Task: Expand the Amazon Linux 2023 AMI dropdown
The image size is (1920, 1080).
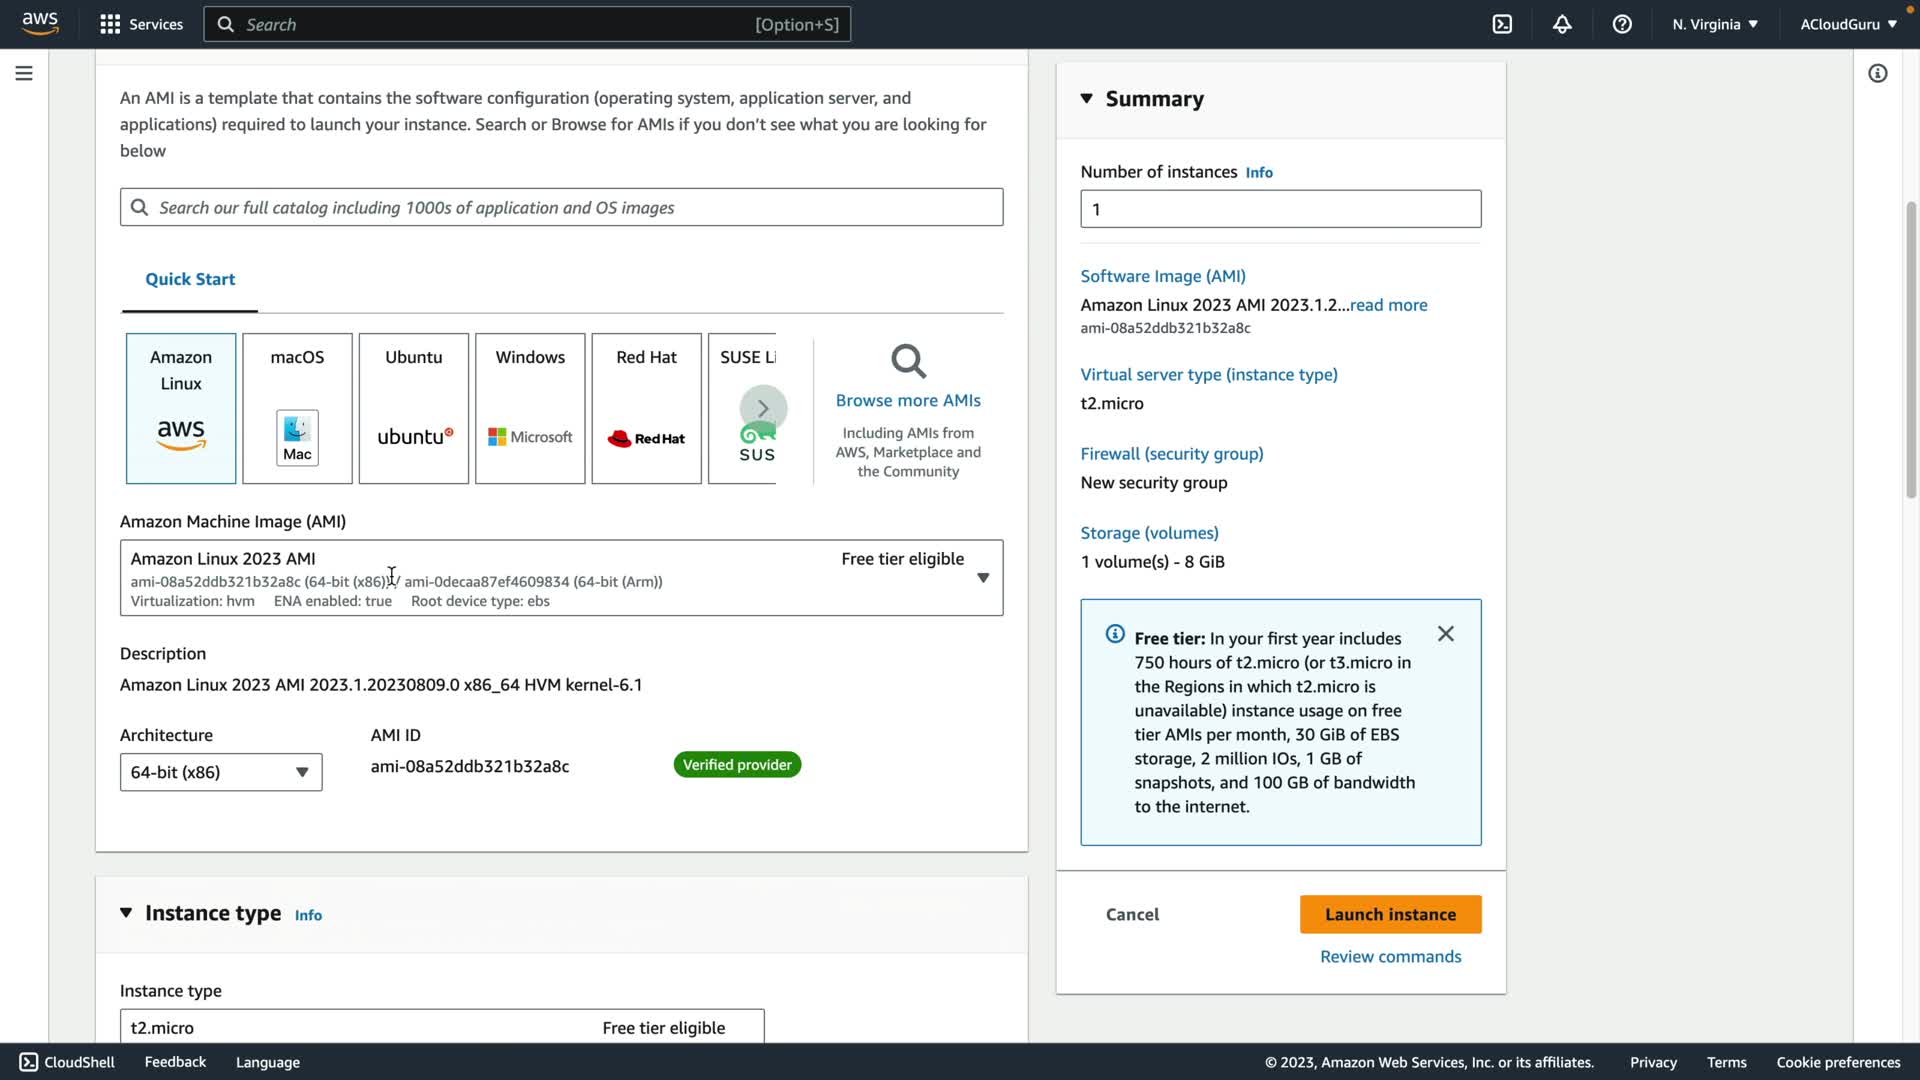Action: click(x=982, y=578)
